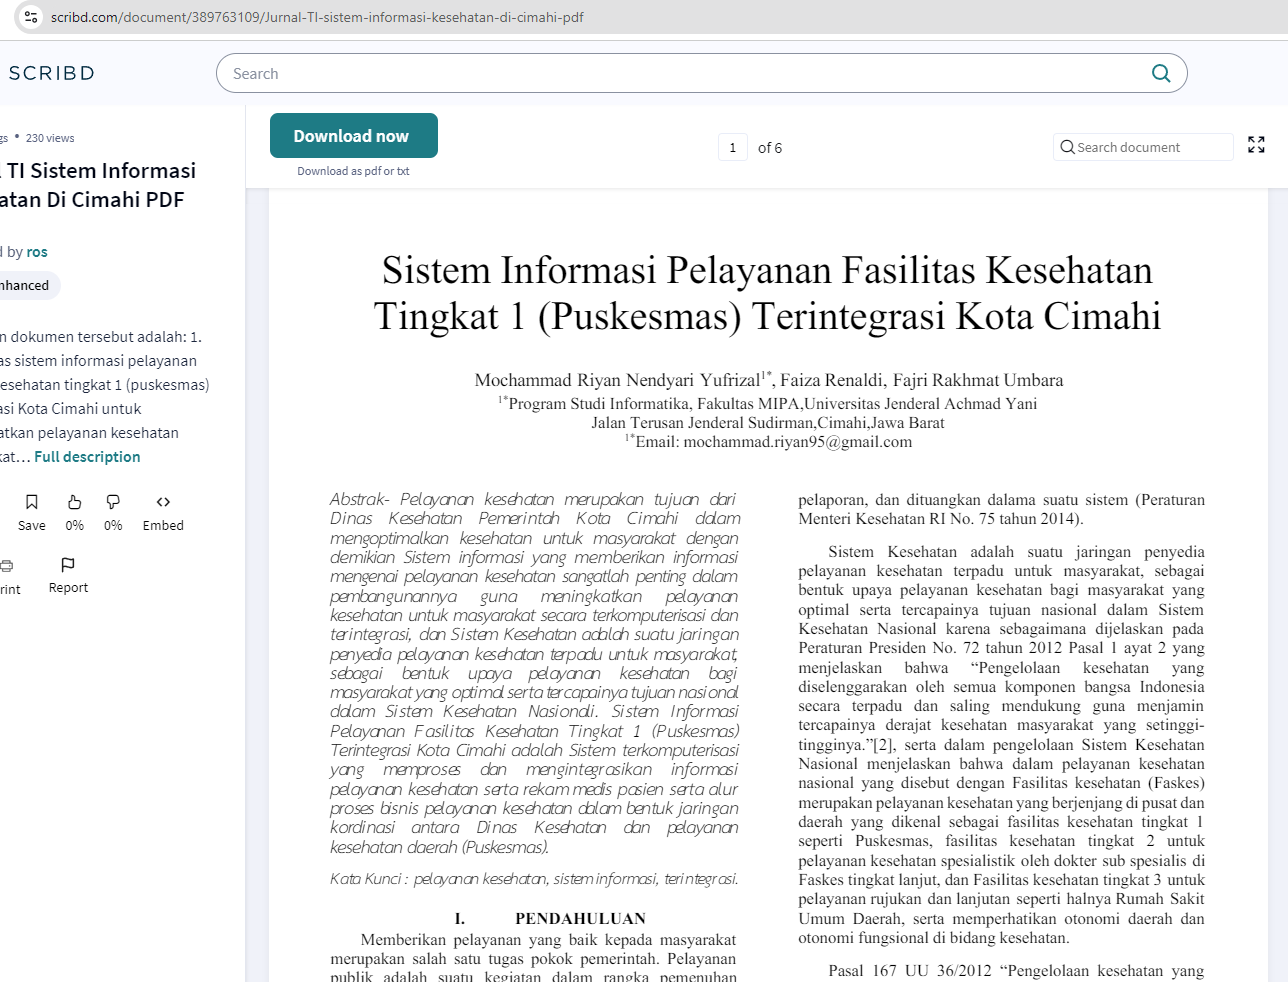Click the search magnifier icon in top bar

coord(1160,73)
